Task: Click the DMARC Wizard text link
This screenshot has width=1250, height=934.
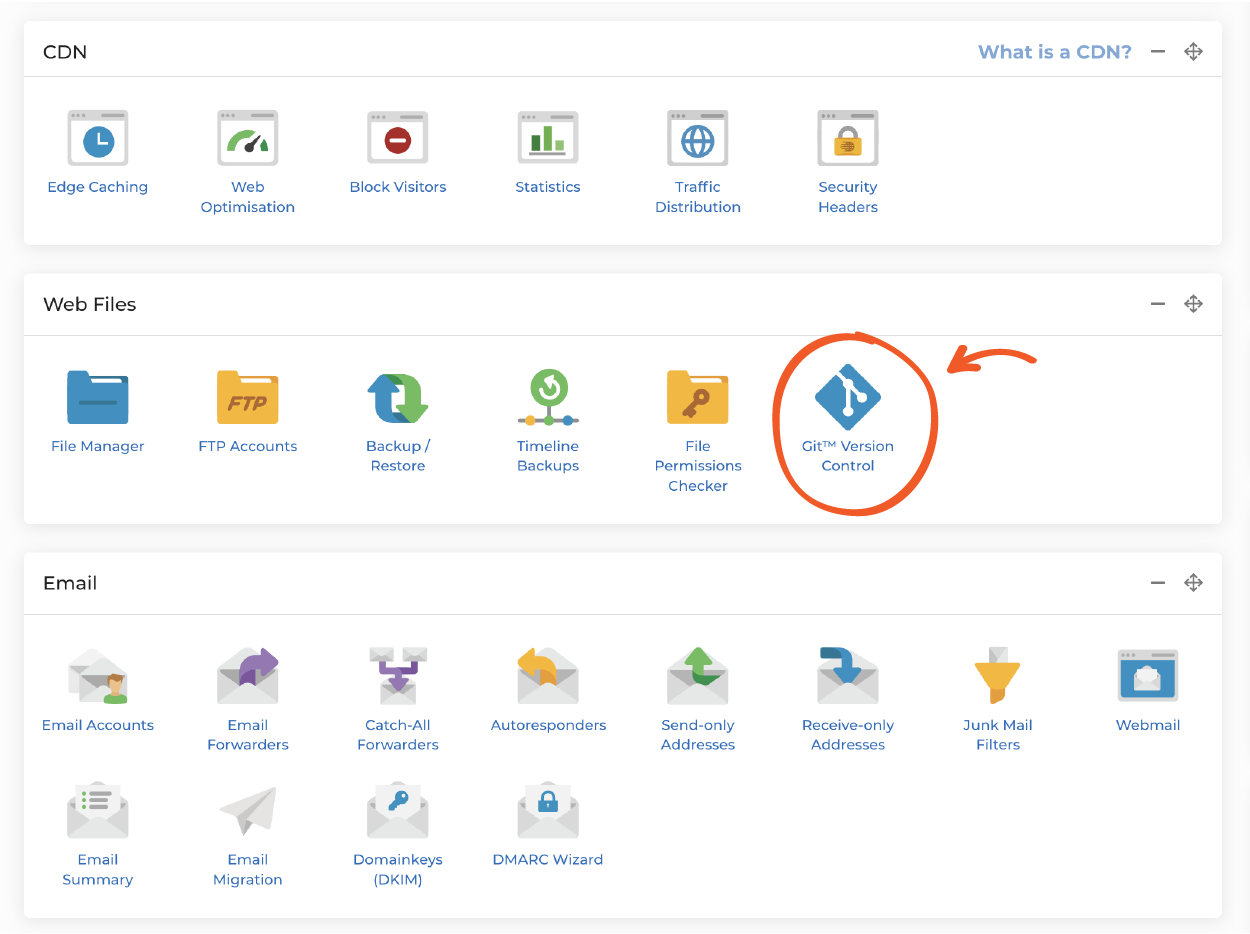Action: (548, 859)
